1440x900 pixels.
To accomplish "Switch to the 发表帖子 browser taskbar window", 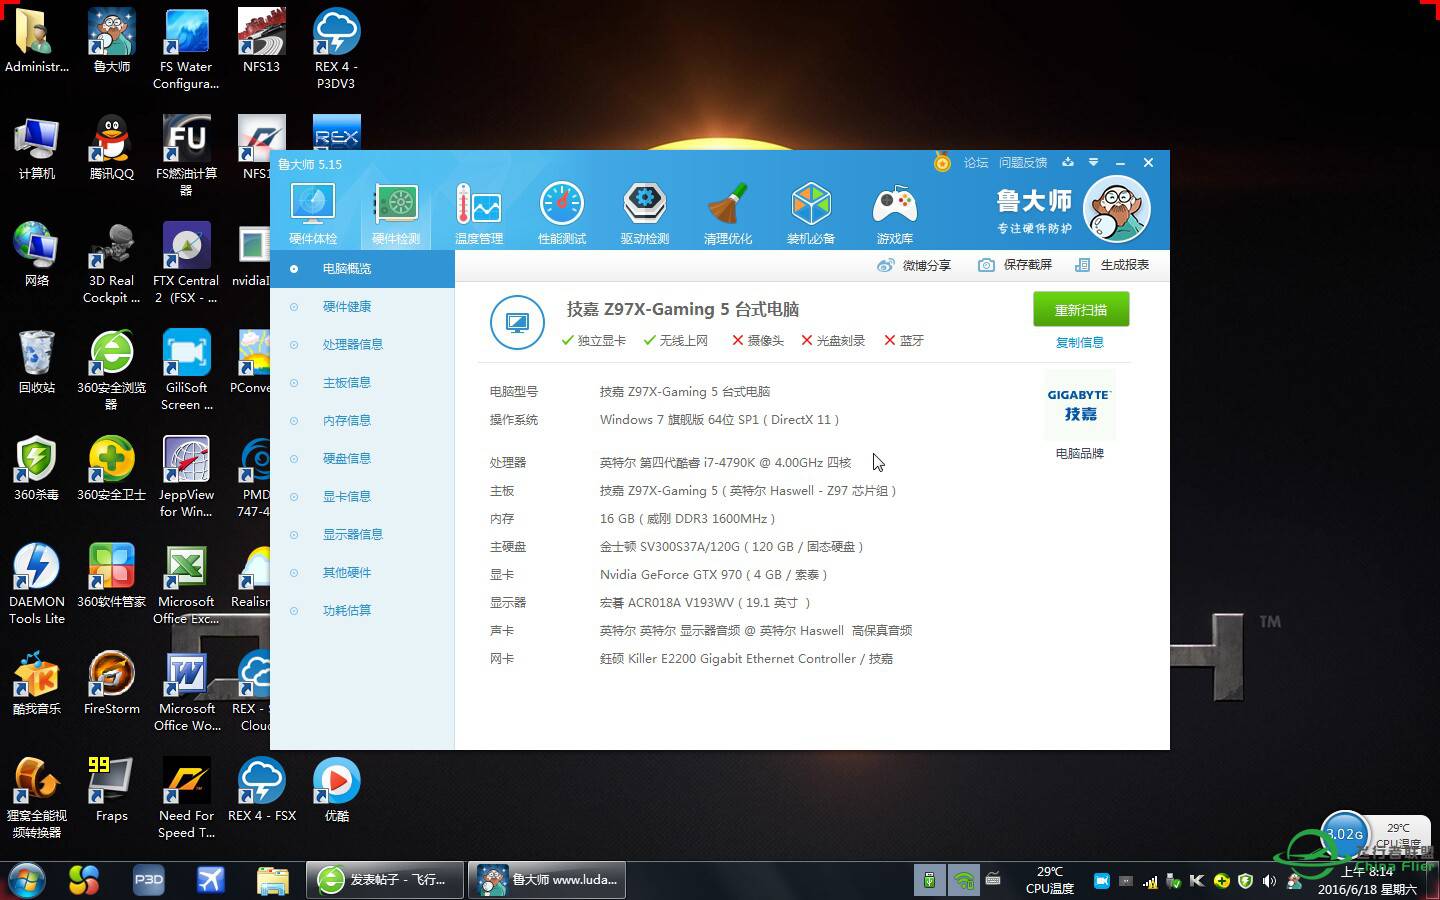I will [384, 880].
